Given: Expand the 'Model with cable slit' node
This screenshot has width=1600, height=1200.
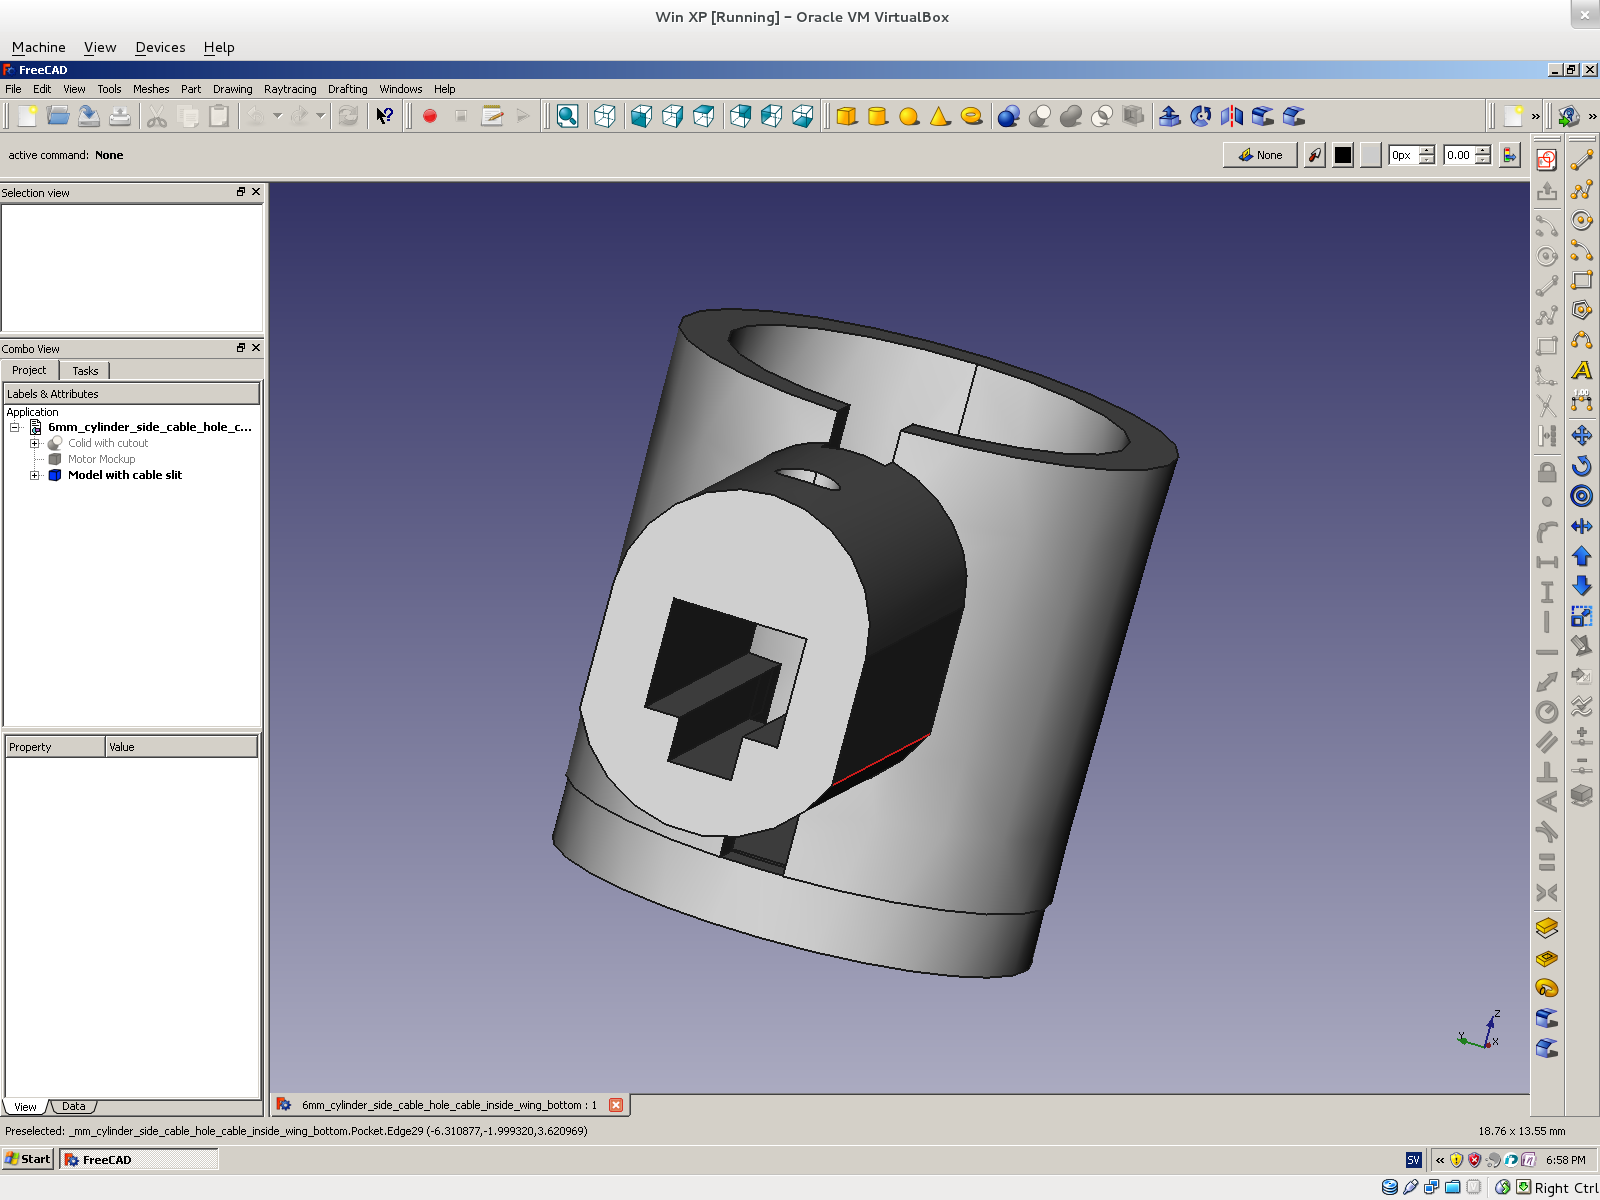Looking at the screenshot, I should click(x=35, y=475).
